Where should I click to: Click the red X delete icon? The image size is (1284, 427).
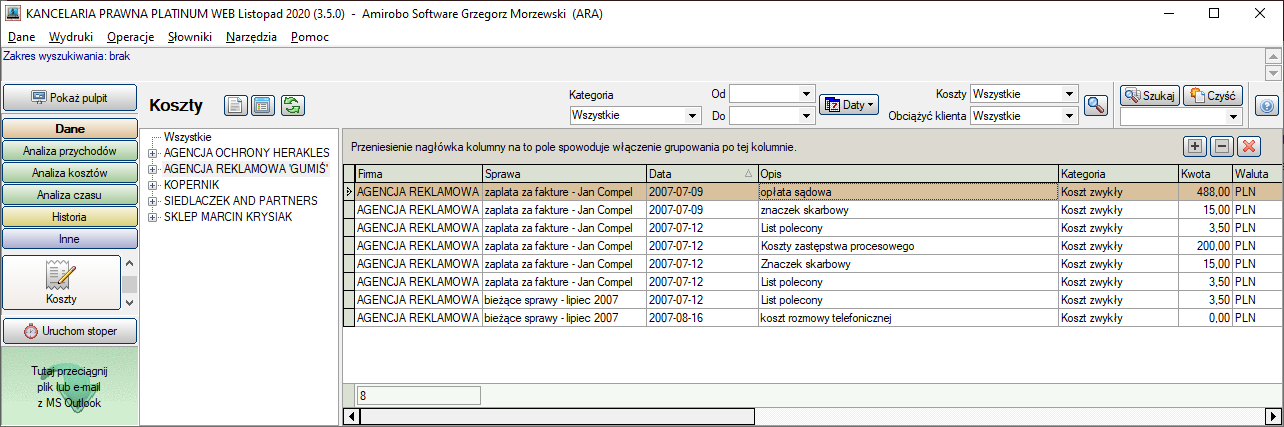coord(1248,146)
